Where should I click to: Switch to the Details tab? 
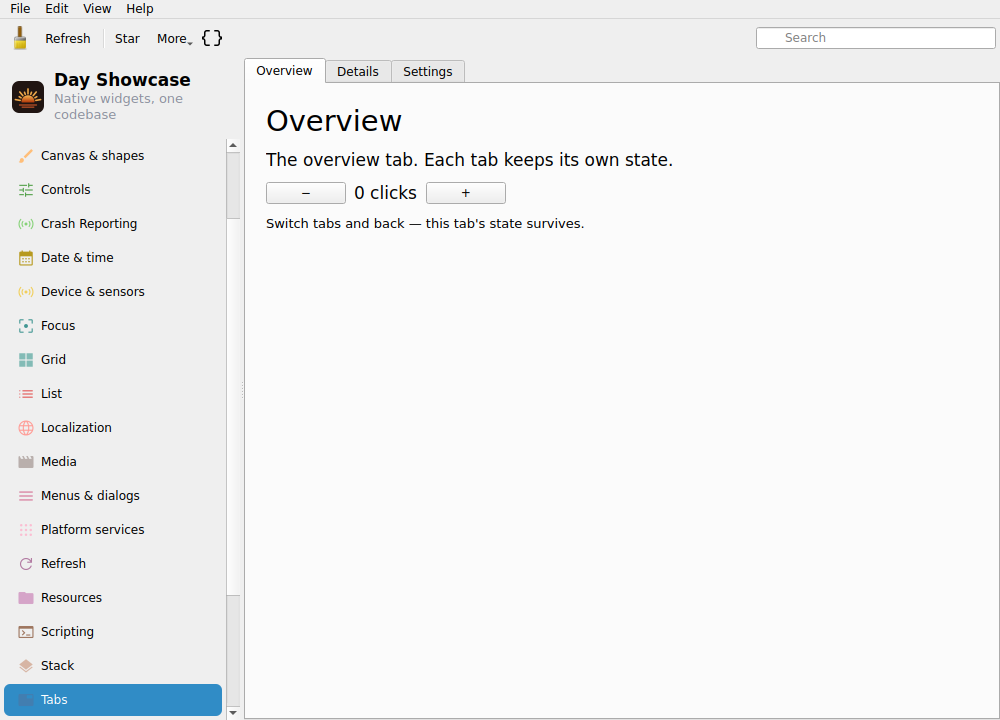click(358, 71)
